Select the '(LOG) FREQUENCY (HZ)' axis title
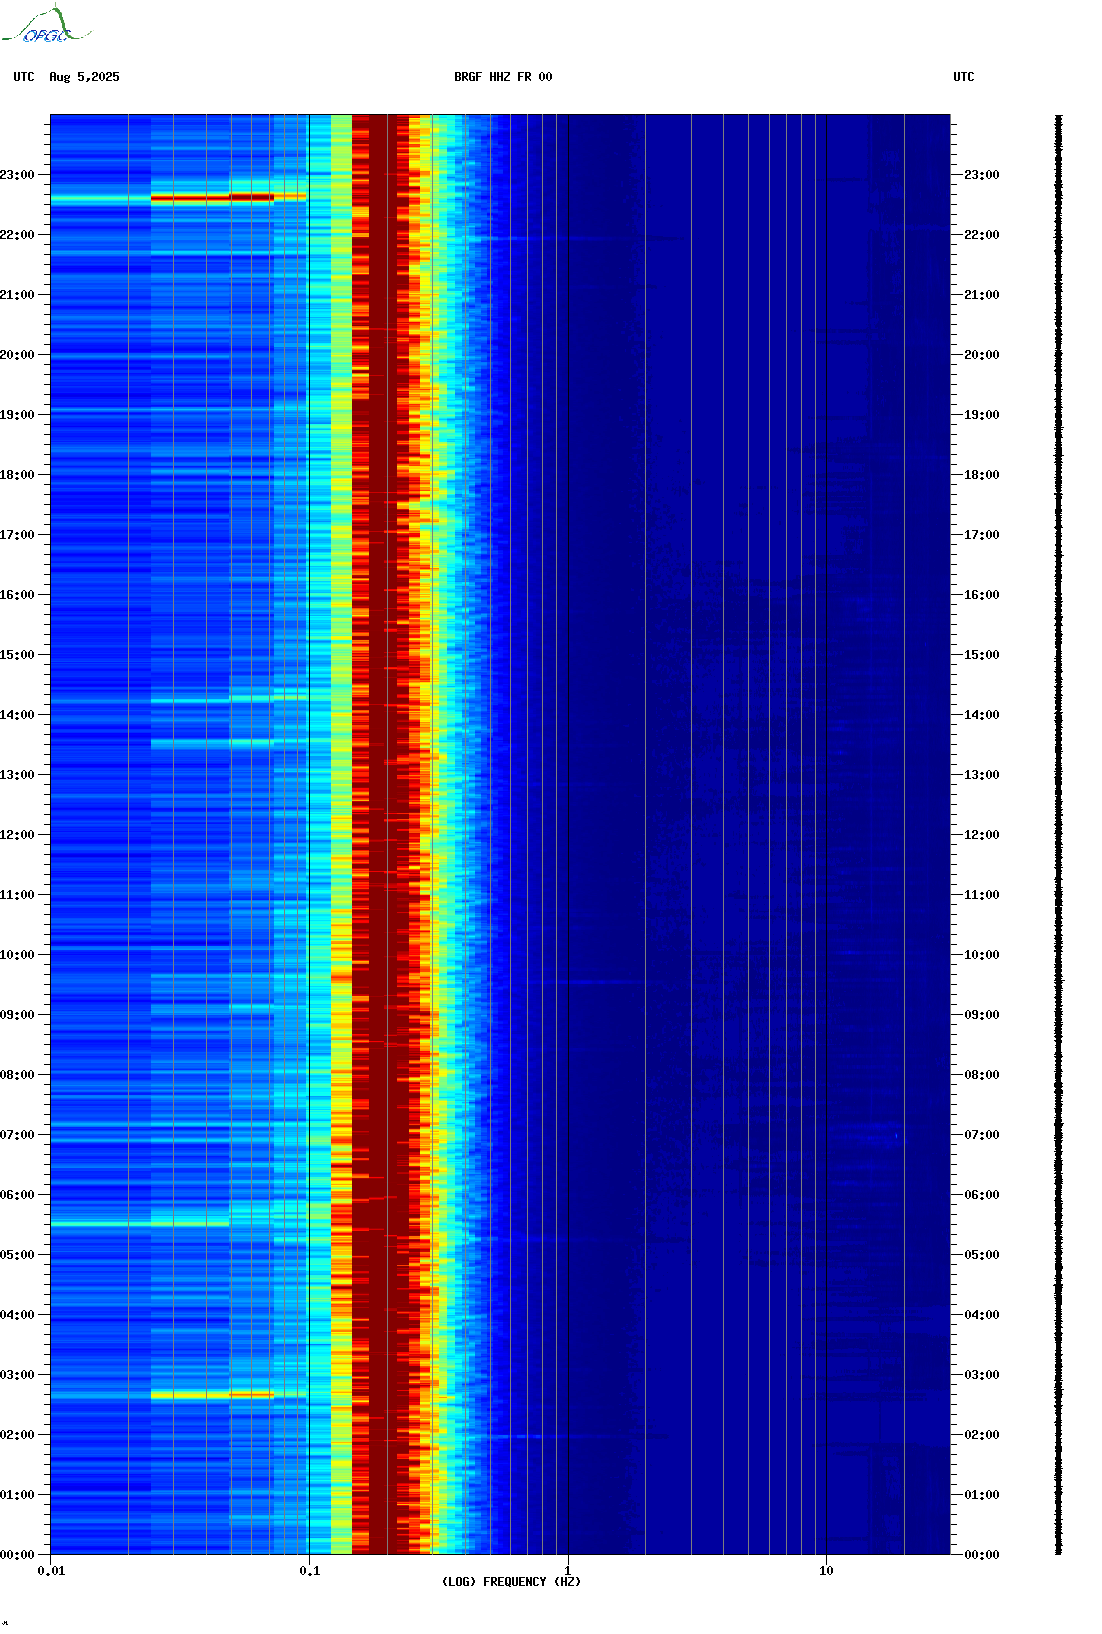The width and height of the screenshot is (1102, 1634). 511,1582
